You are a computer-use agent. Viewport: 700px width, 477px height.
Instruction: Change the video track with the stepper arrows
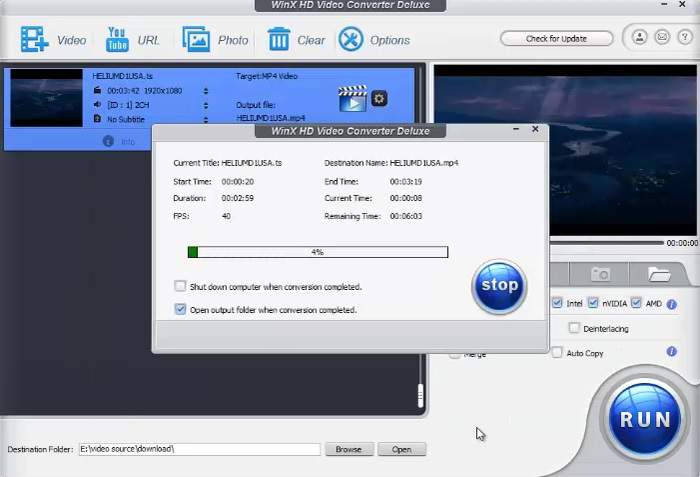pos(206,91)
